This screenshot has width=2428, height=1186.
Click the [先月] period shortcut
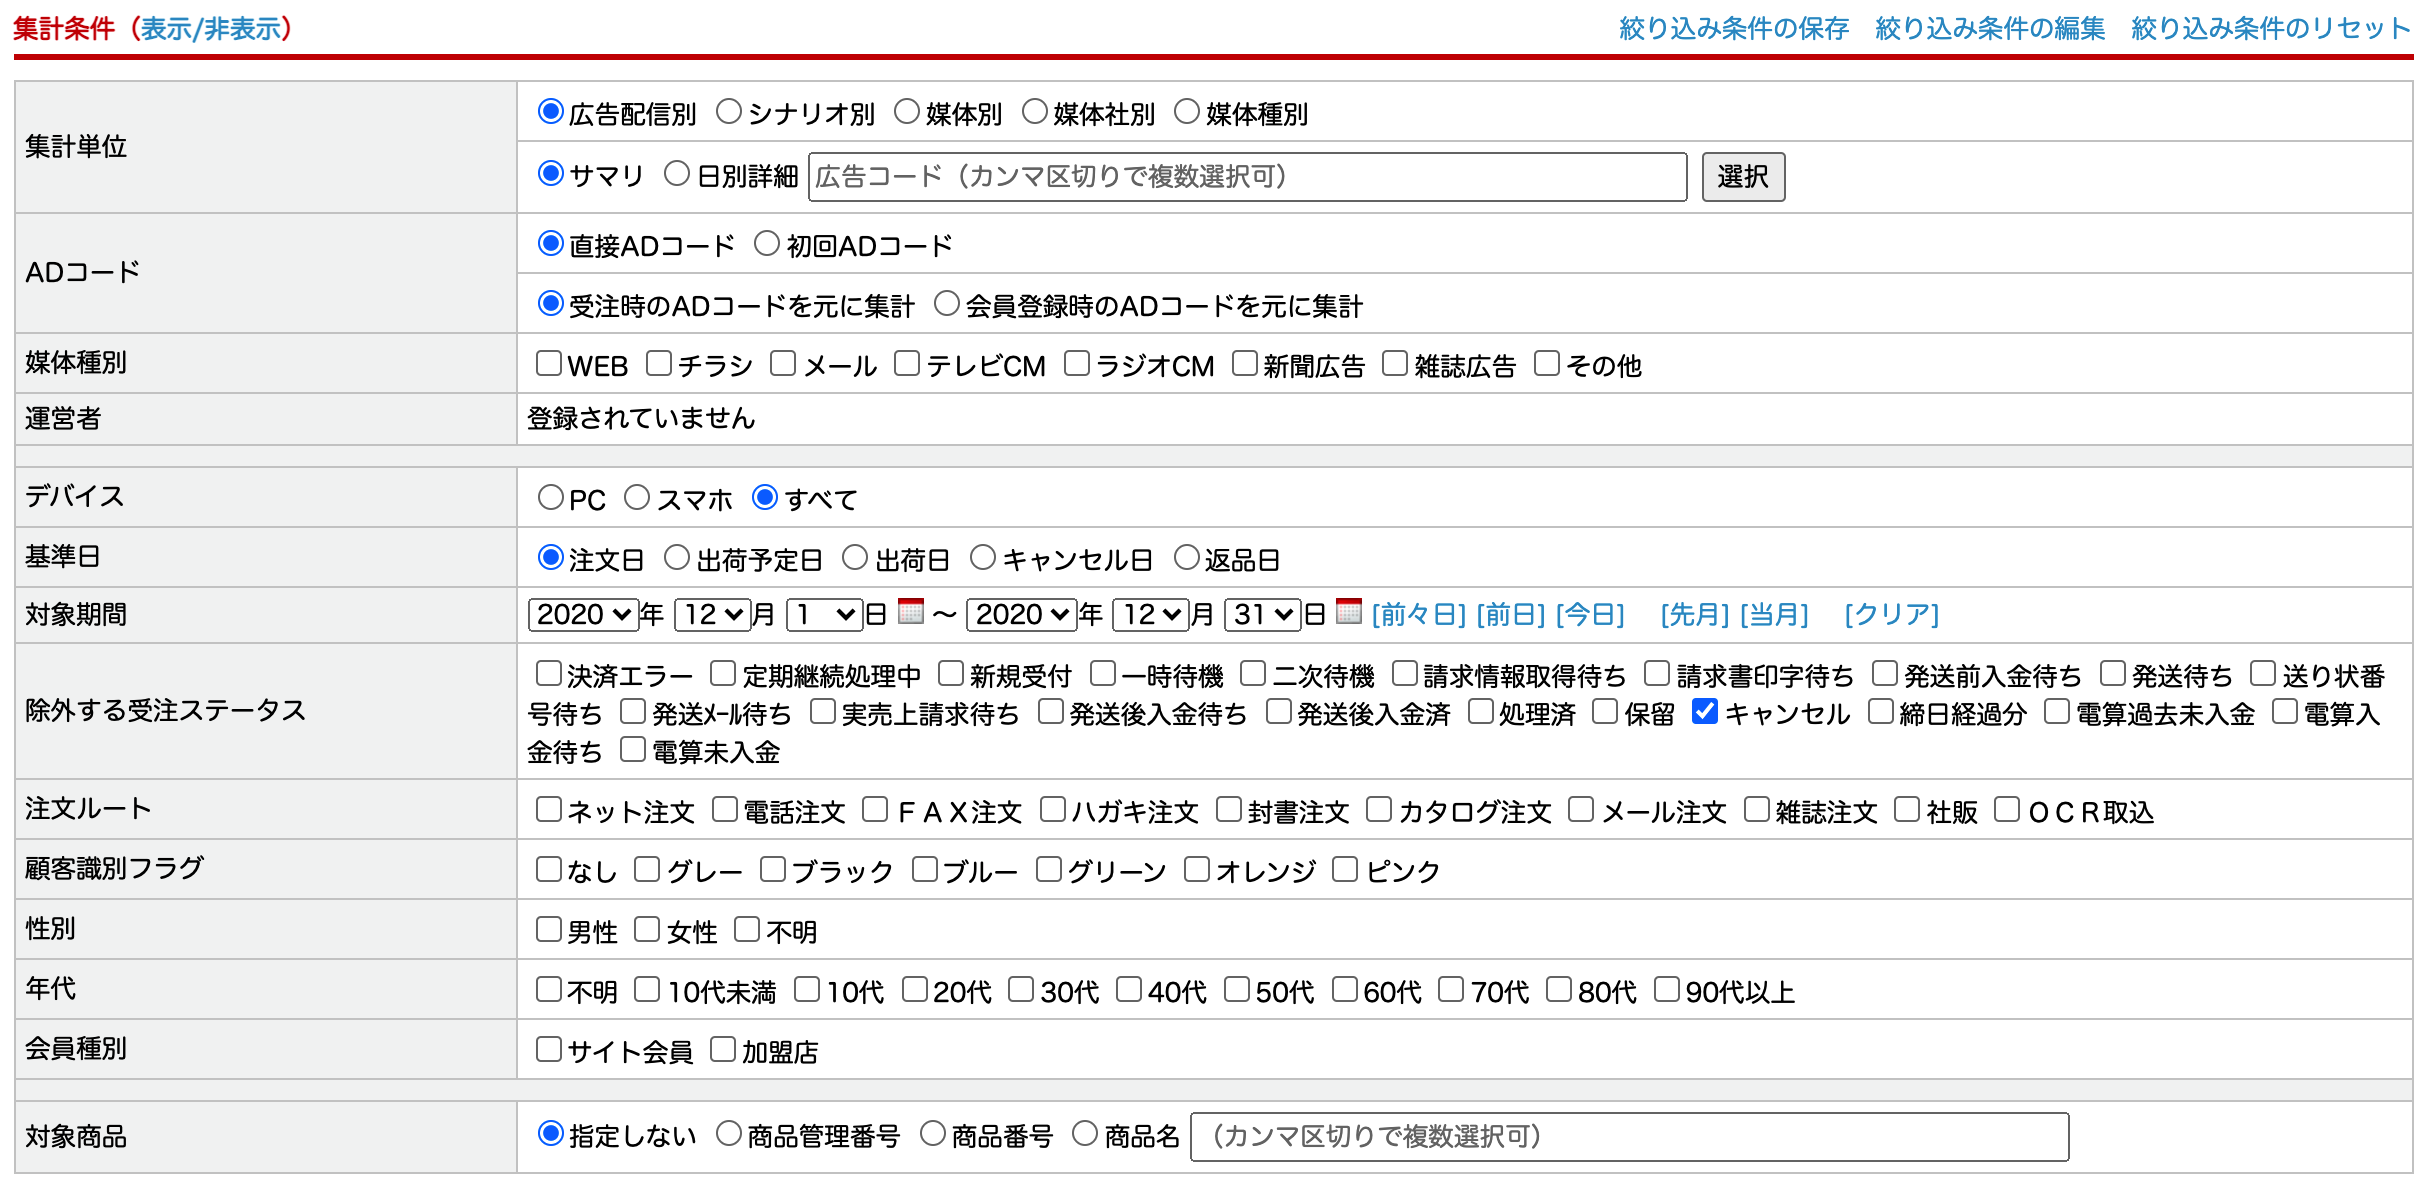click(1694, 614)
